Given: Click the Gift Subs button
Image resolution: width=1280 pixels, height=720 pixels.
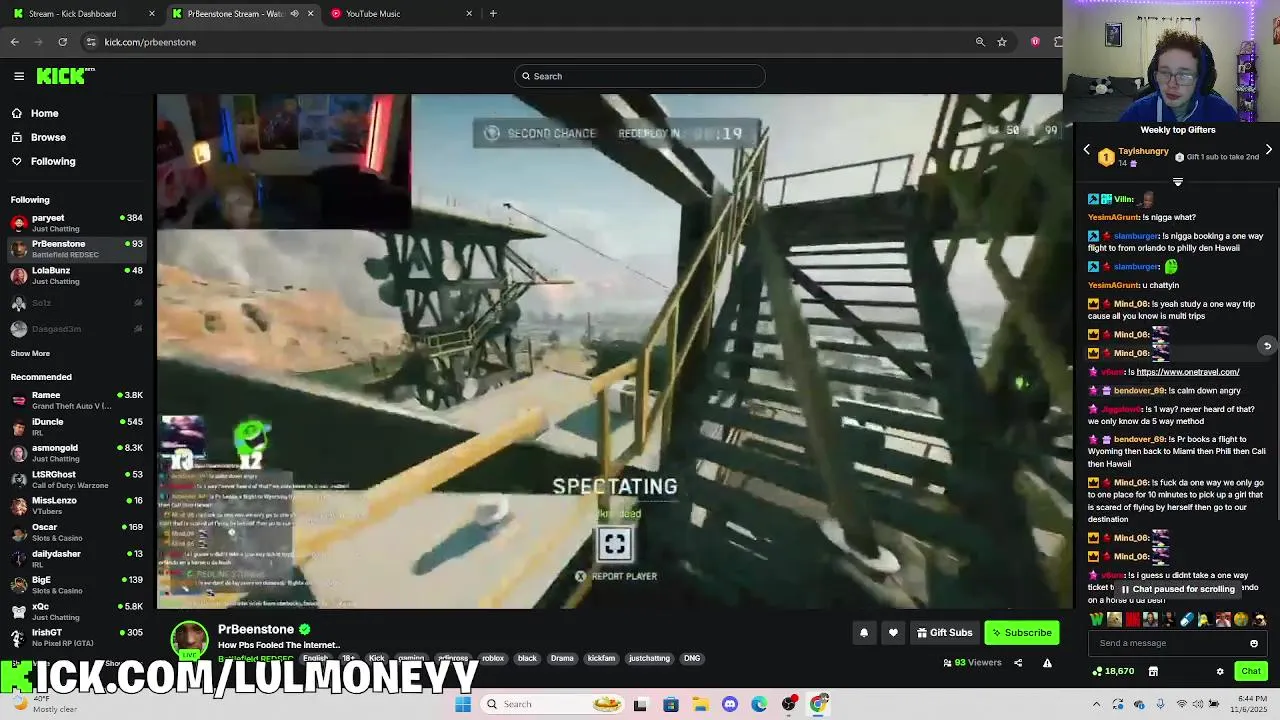Looking at the screenshot, I should [945, 633].
